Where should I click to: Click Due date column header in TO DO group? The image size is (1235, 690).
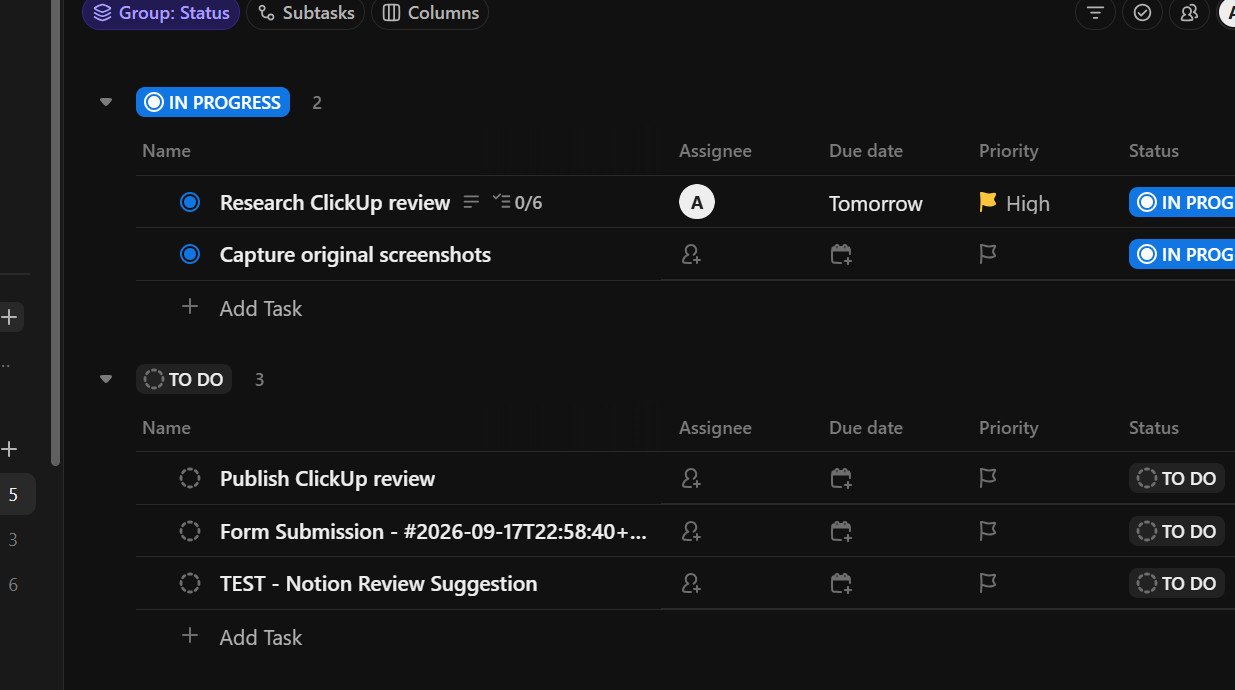[866, 427]
